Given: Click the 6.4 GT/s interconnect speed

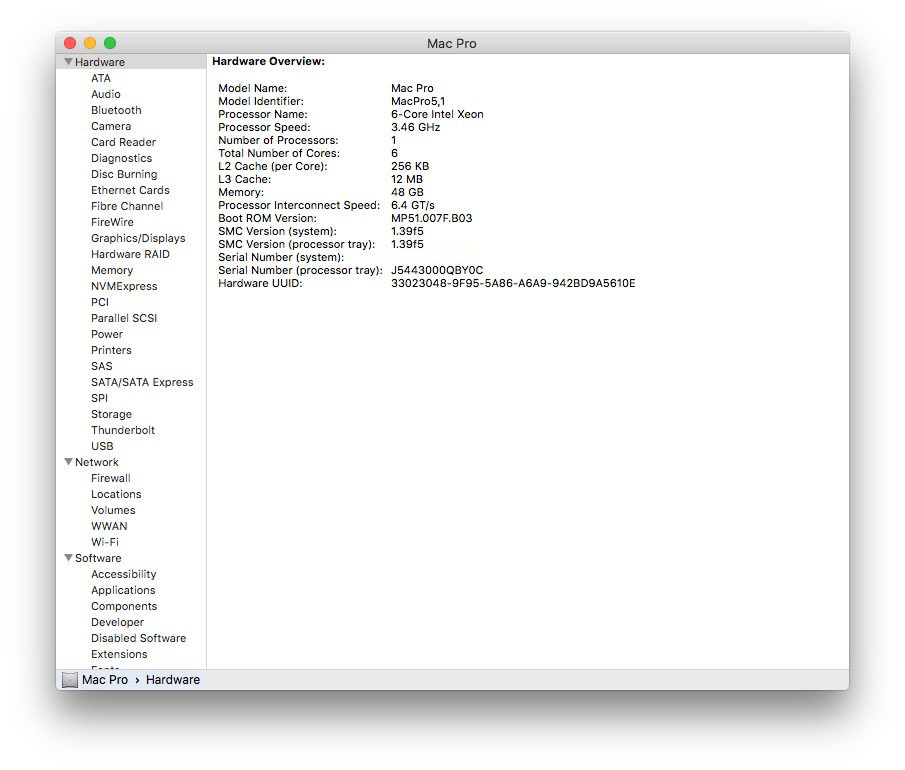Looking at the screenshot, I should 413,205.
